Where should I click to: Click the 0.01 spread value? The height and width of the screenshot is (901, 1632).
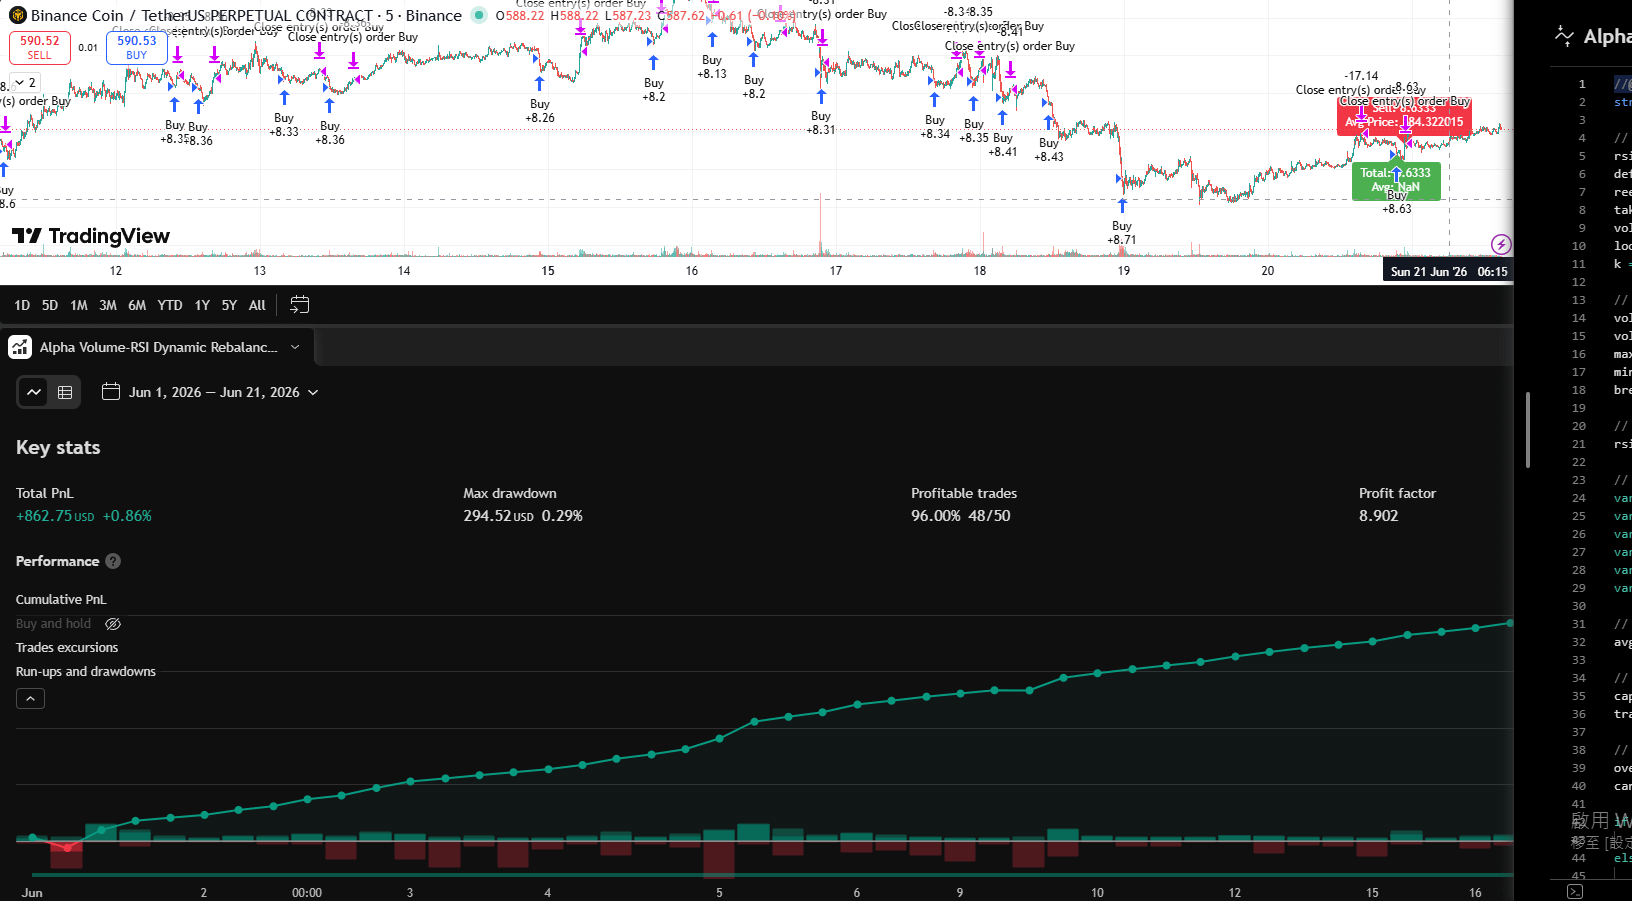[x=88, y=47]
